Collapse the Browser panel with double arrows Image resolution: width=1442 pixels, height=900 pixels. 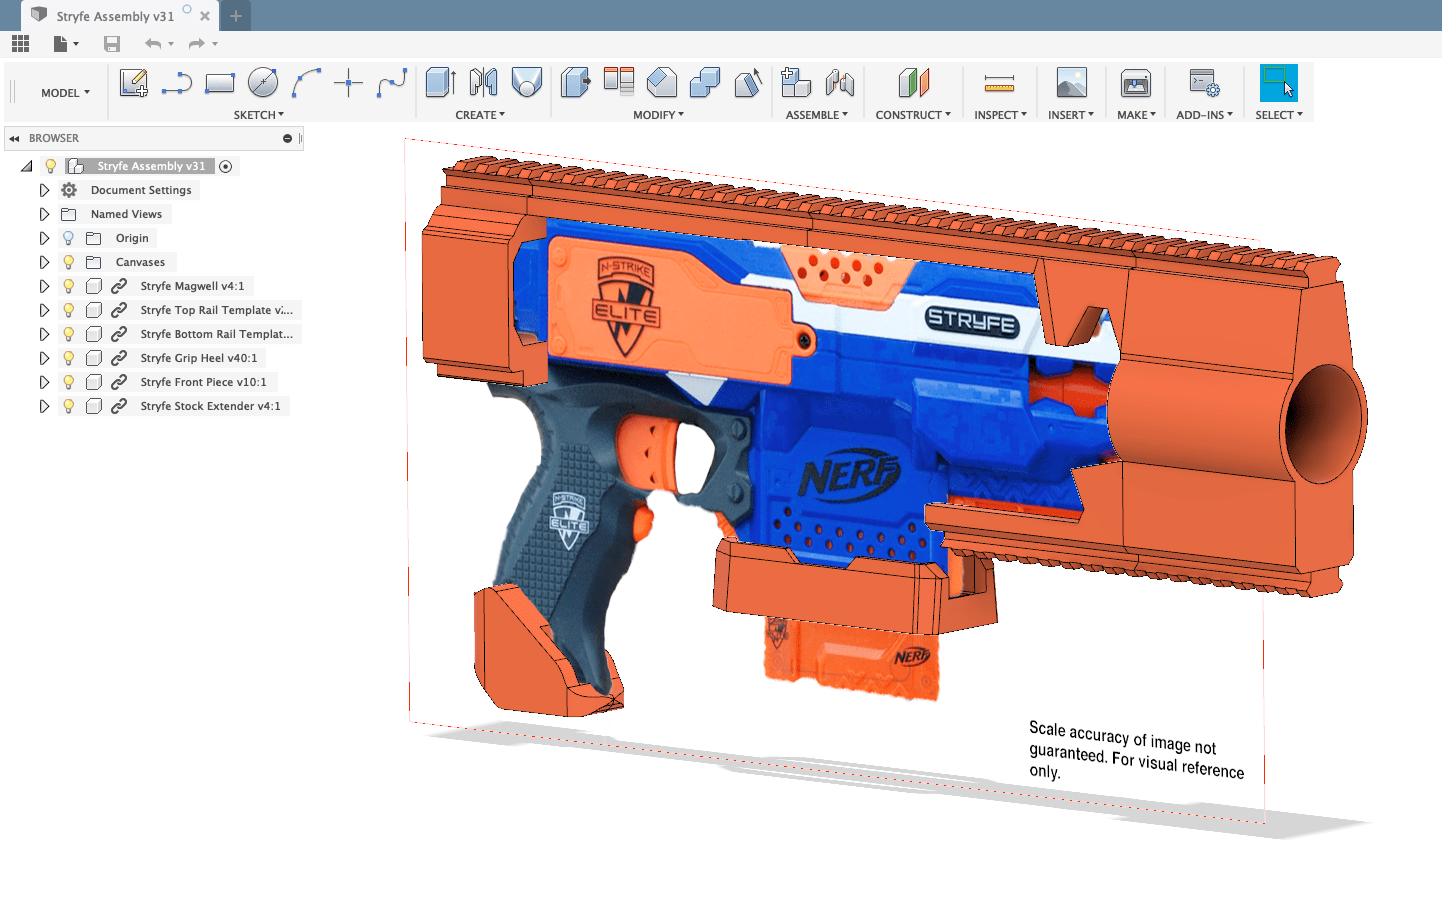click(14, 139)
